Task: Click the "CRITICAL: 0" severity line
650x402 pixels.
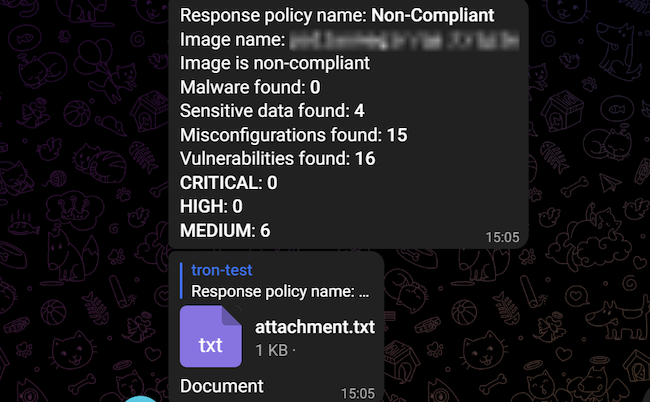Action: [x=229, y=182]
